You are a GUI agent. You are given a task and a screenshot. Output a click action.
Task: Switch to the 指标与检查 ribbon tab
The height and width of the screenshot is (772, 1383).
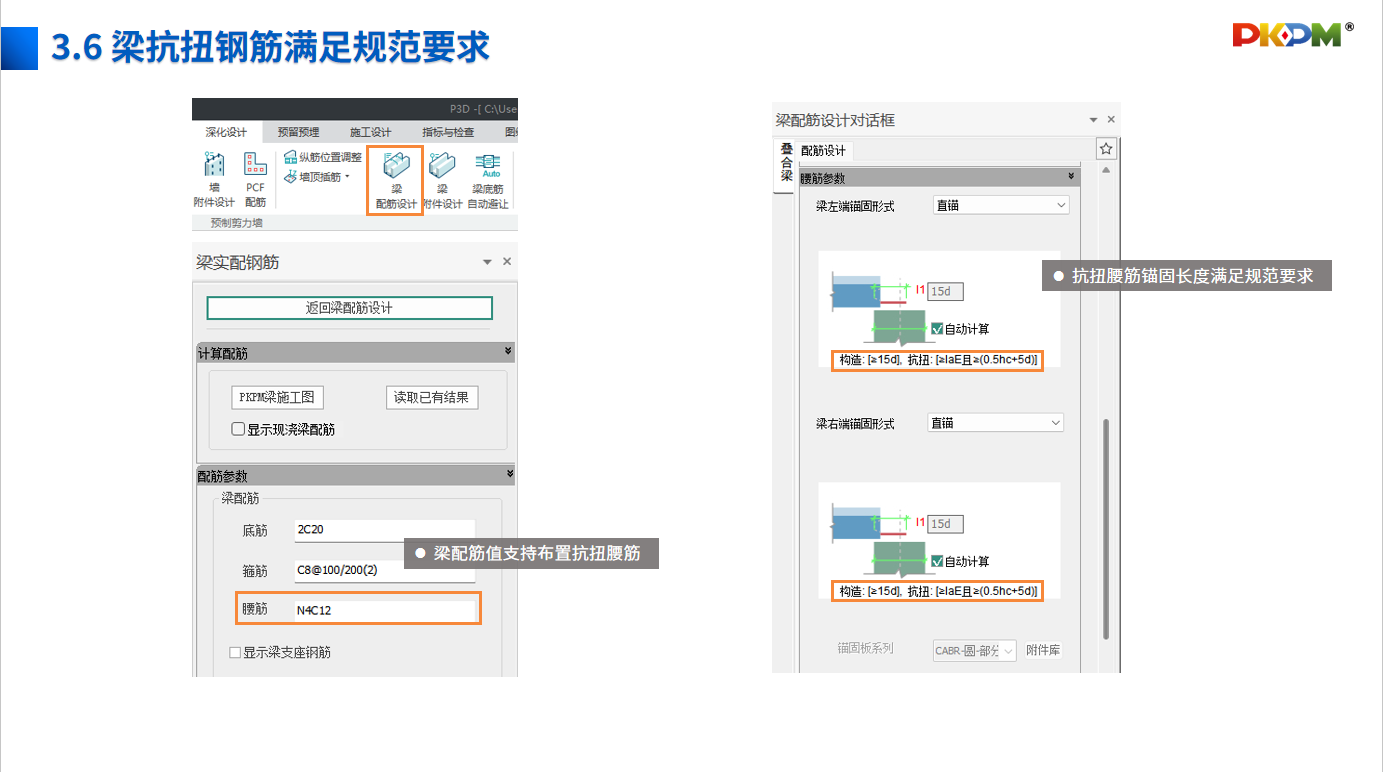(448, 132)
